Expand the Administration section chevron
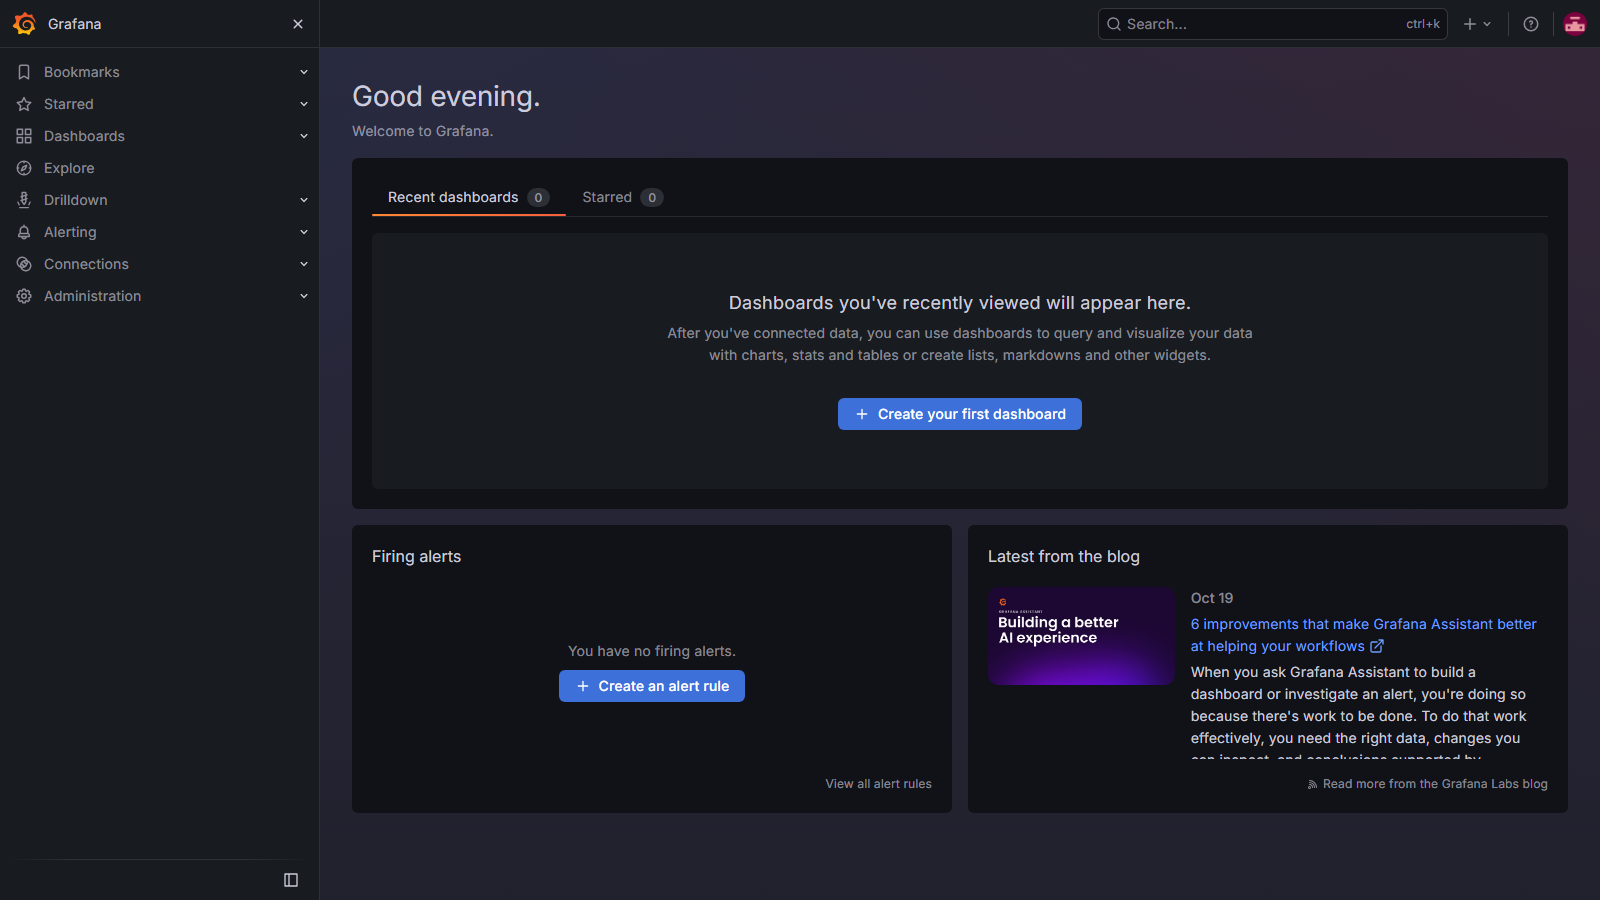 point(304,296)
